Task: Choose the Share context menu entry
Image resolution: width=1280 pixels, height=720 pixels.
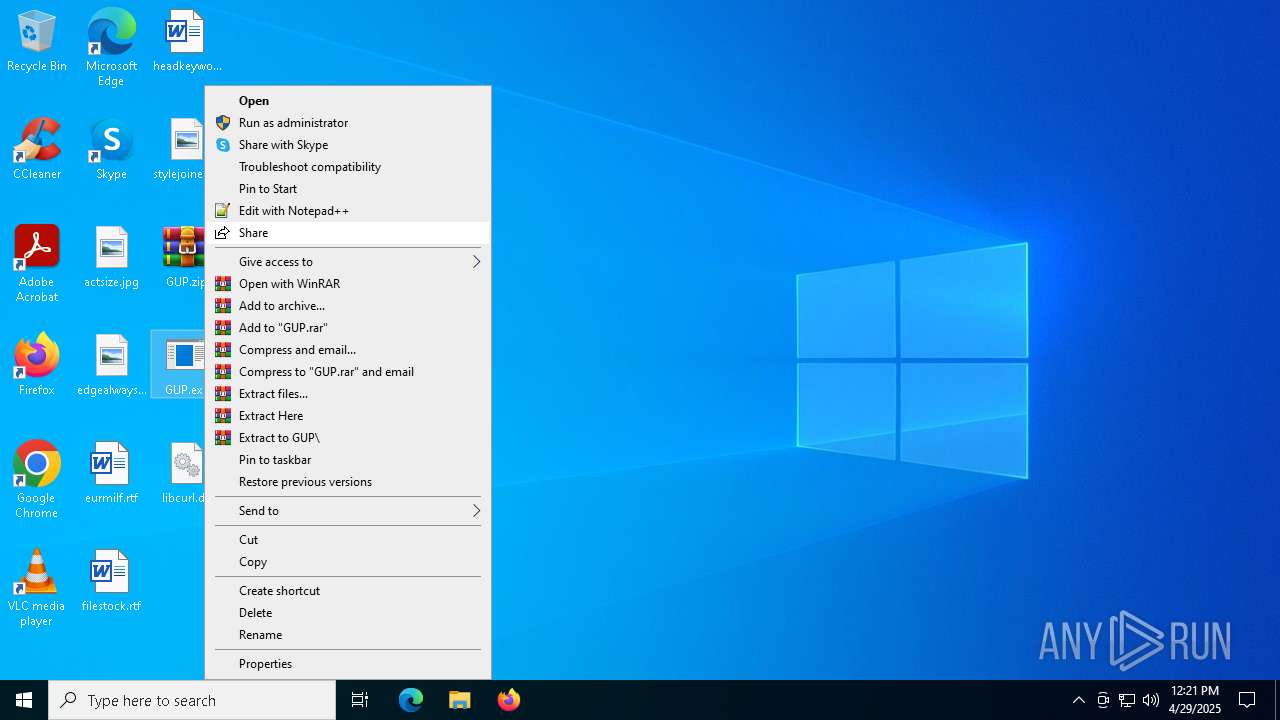Action: pos(347,233)
